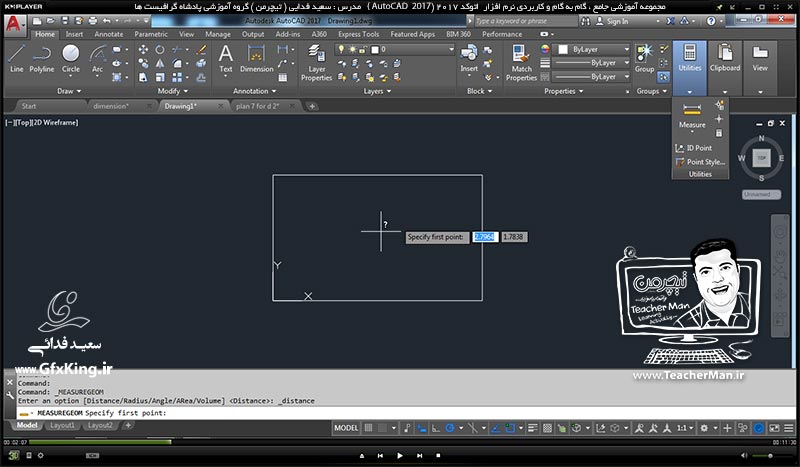The width and height of the screenshot is (800, 467).
Task: Toggle transparency display in status bar
Action: click(x=547, y=428)
